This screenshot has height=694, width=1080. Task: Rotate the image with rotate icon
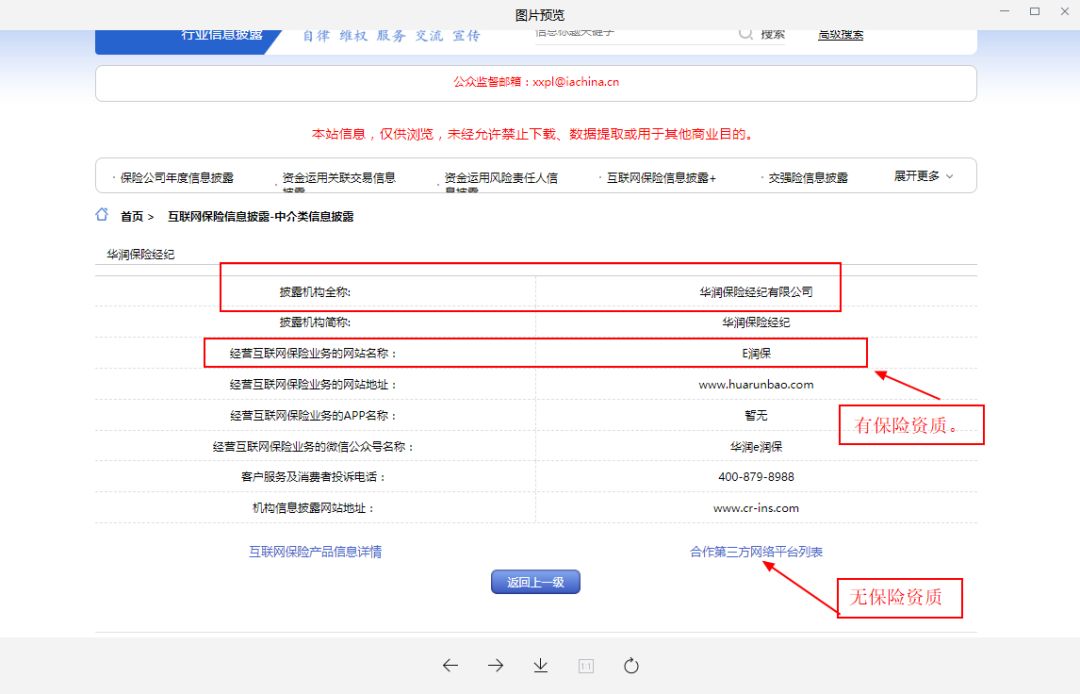pos(631,666)
